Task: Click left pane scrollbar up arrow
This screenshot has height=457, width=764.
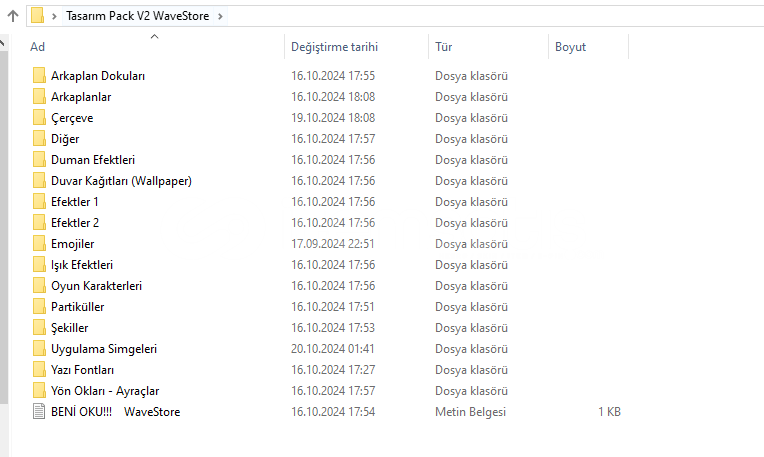Action: click(3, 43)
